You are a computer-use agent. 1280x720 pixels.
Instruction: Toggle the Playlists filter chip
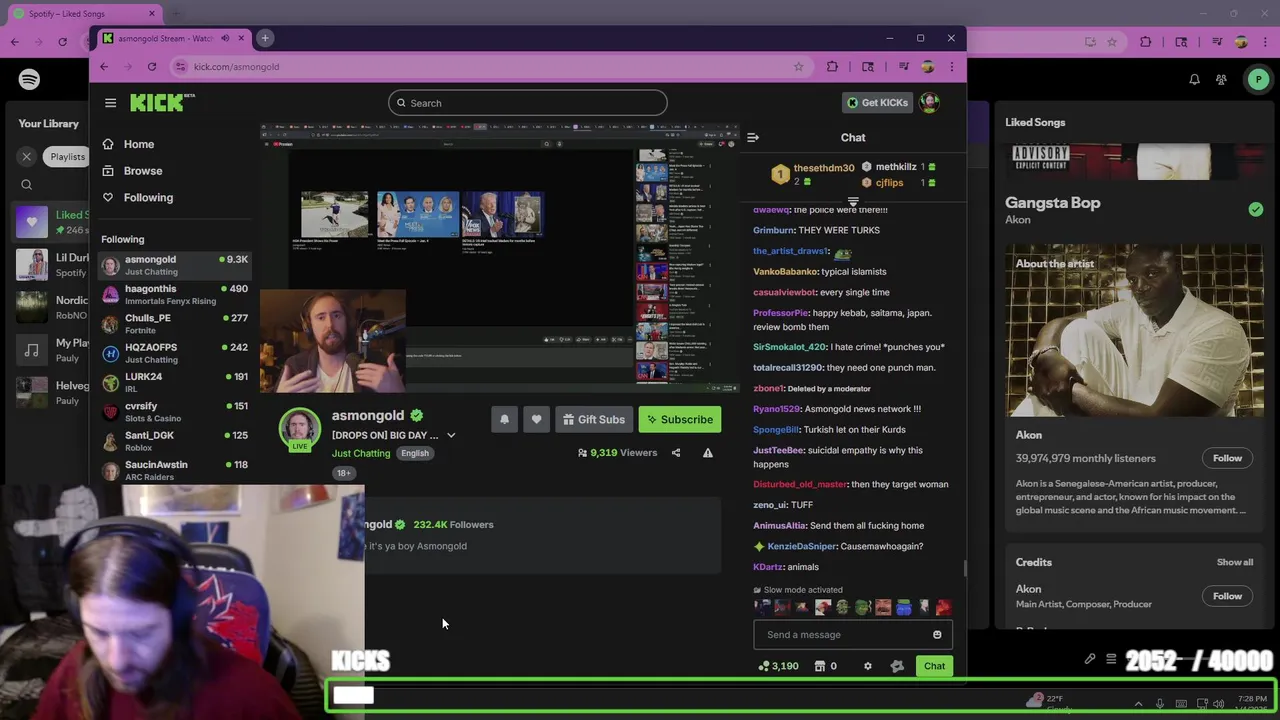tap(67, 157)
